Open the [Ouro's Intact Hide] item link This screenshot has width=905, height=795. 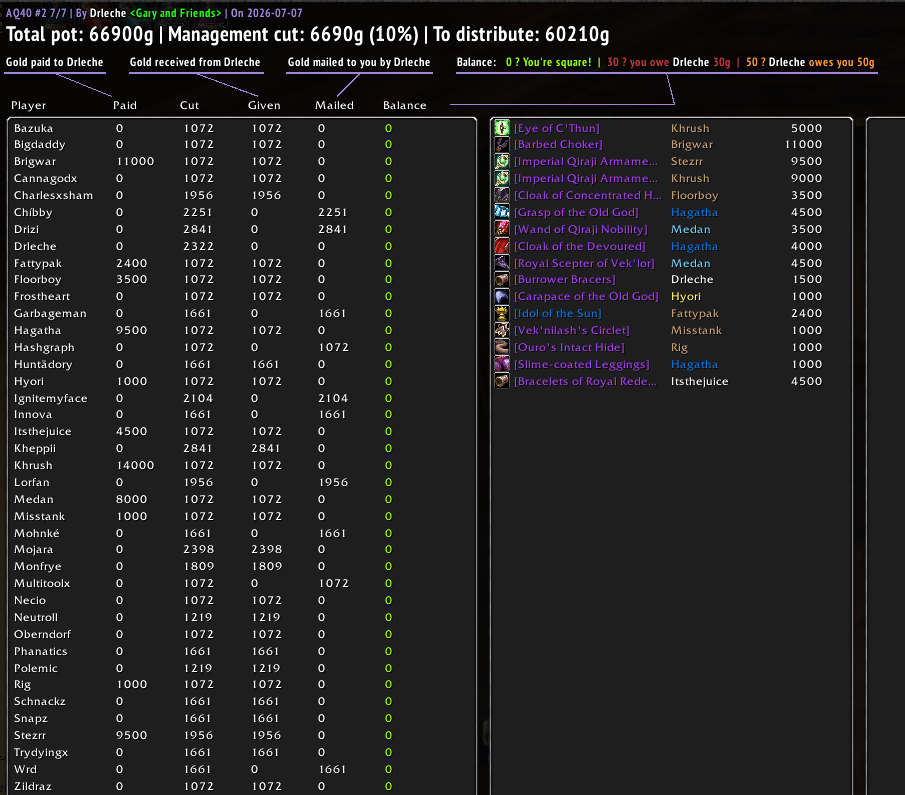(569, 348)
